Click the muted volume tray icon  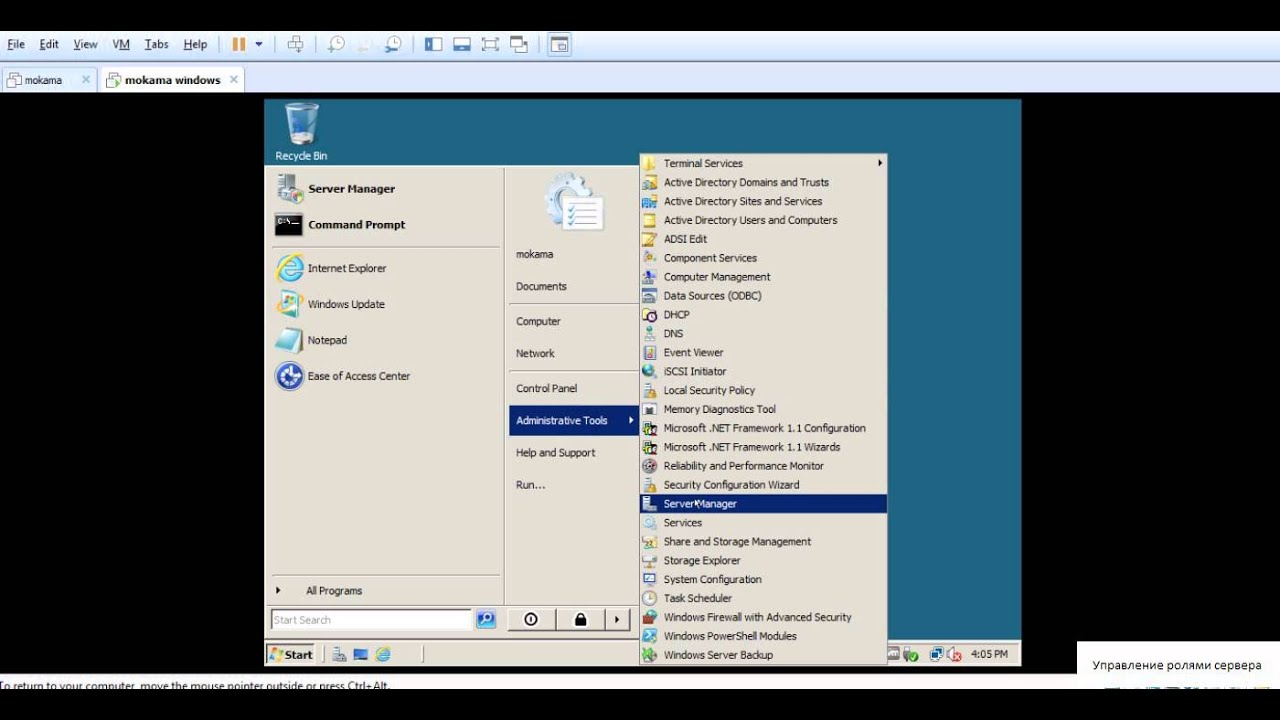point(954,654)
